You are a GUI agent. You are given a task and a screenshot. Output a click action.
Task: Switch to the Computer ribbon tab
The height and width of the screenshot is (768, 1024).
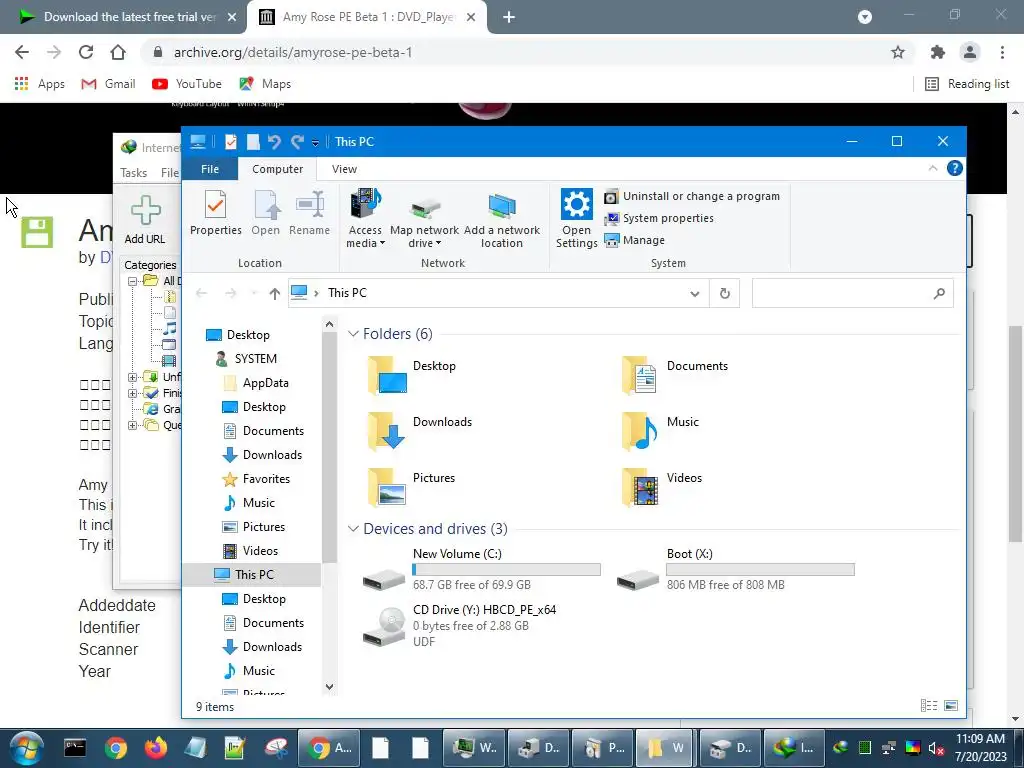[278, 169]
